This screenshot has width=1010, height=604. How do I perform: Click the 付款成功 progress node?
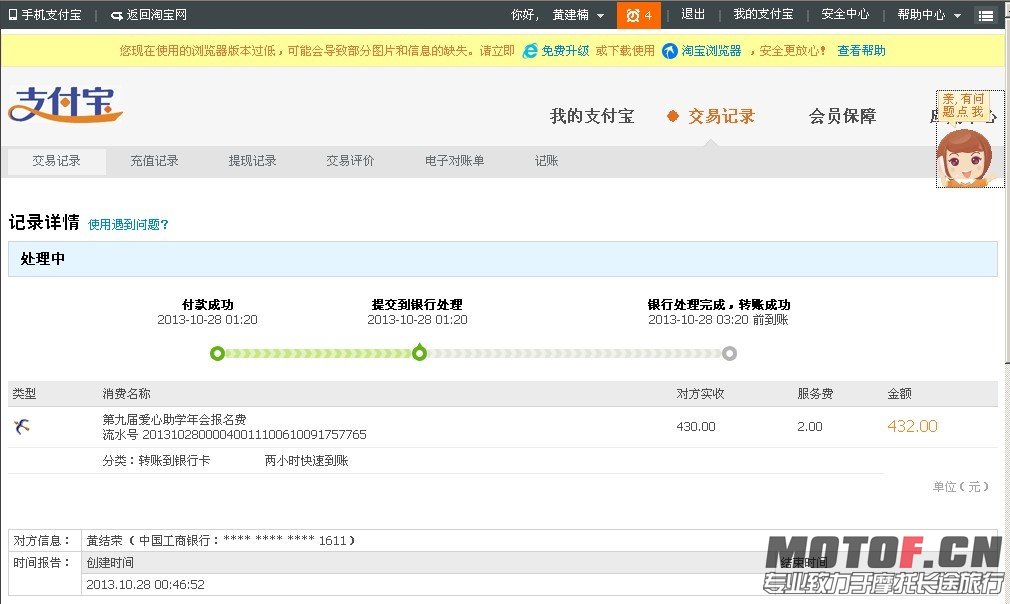[218, 354]
